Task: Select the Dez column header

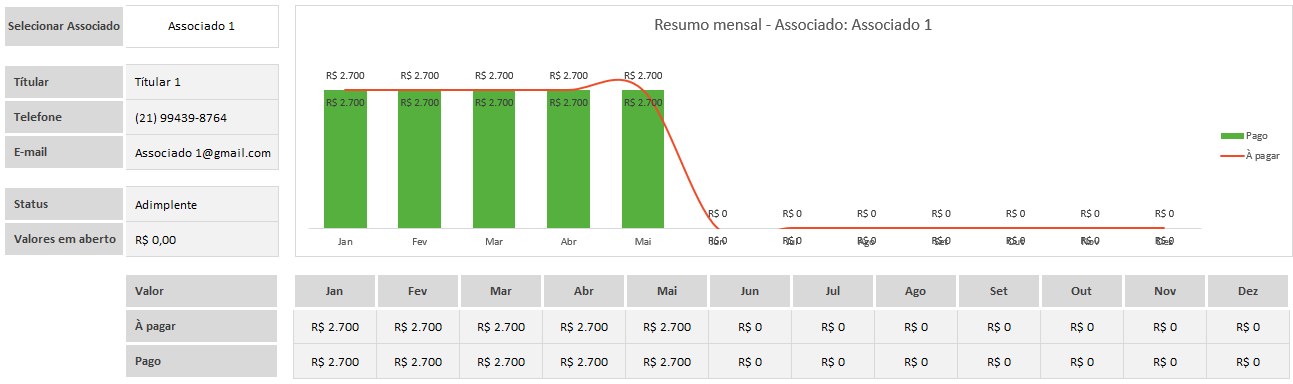Action: (x=1248, y=291)
